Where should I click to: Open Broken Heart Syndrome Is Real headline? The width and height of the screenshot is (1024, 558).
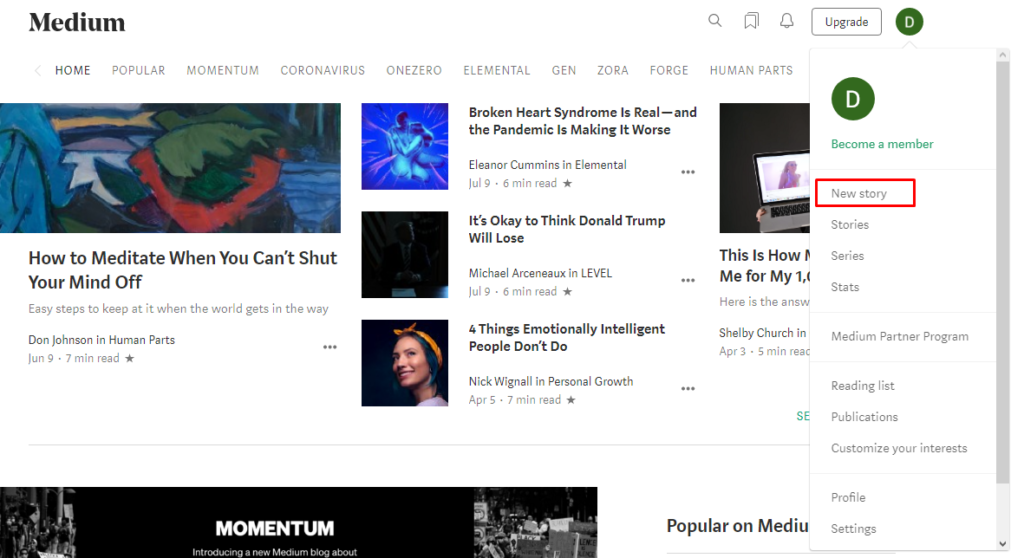coord(583,121)
